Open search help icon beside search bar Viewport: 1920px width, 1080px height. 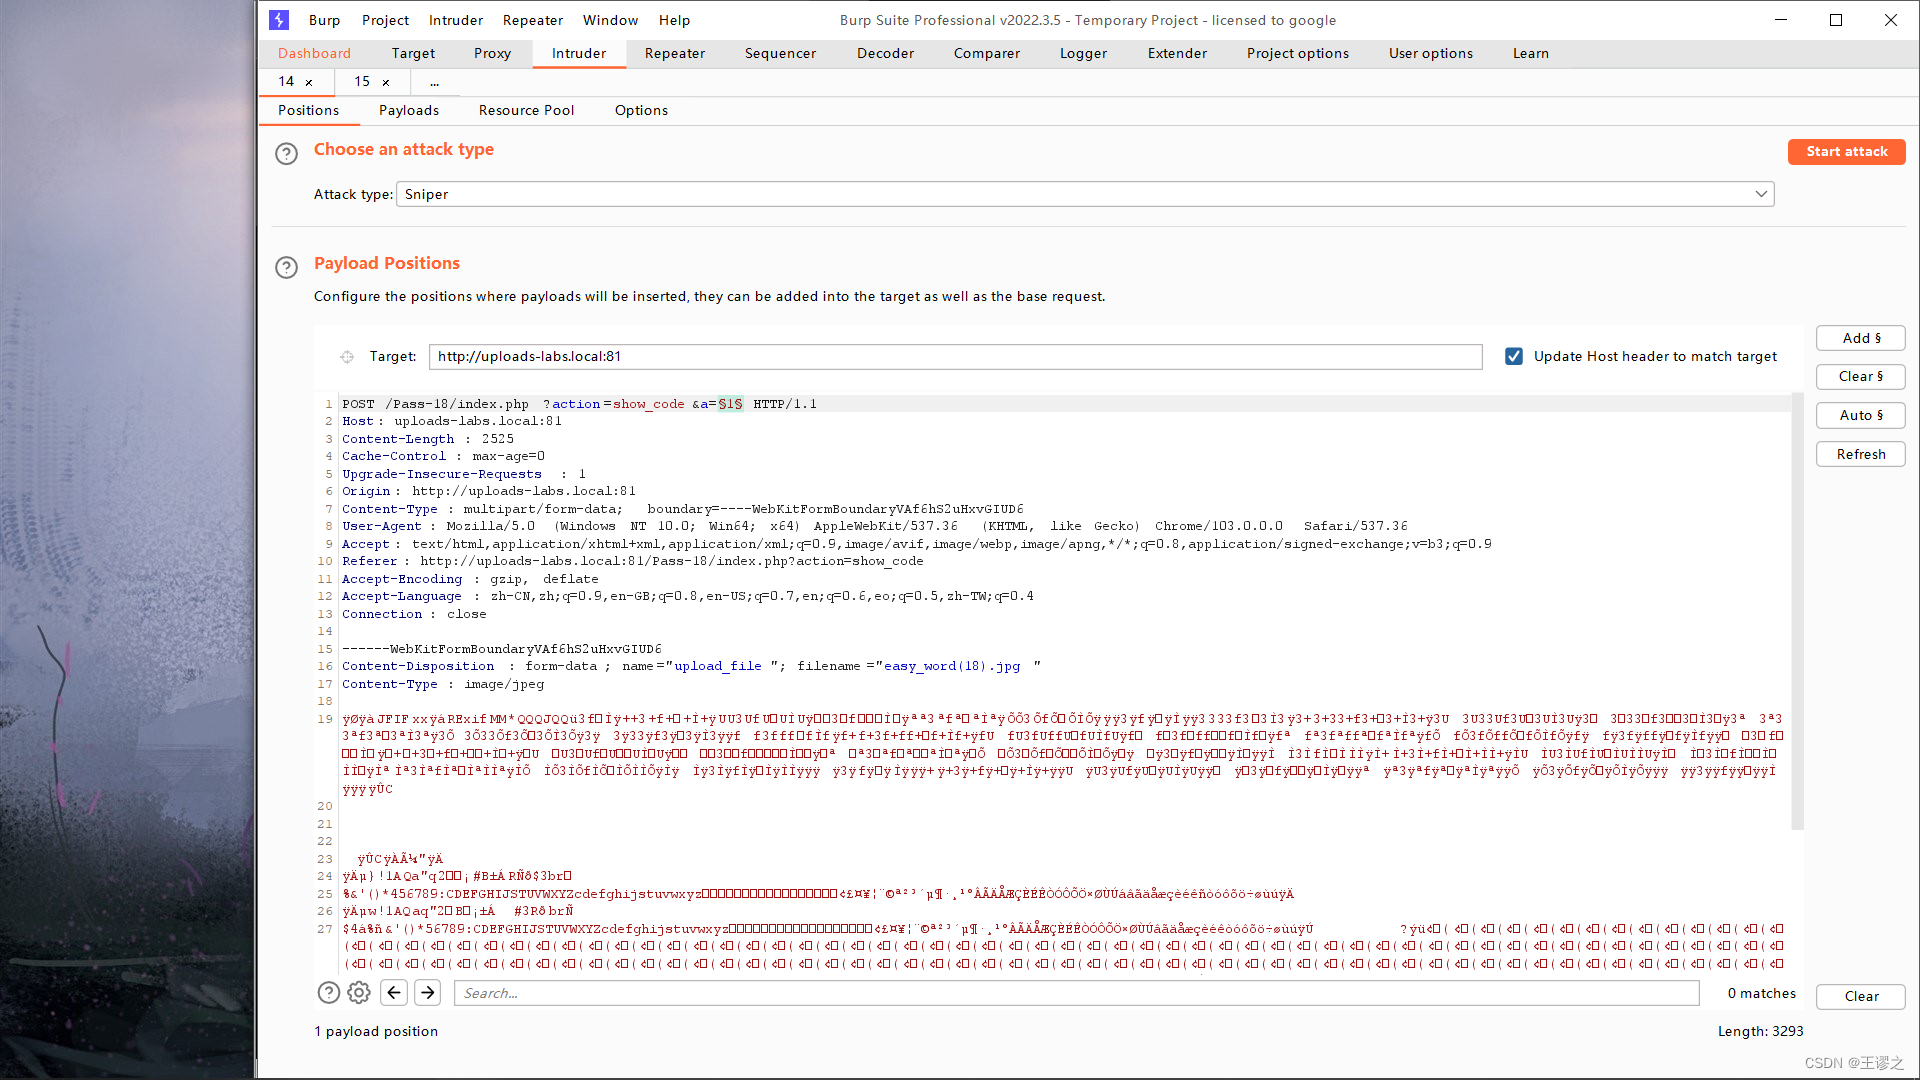[328, 993]
